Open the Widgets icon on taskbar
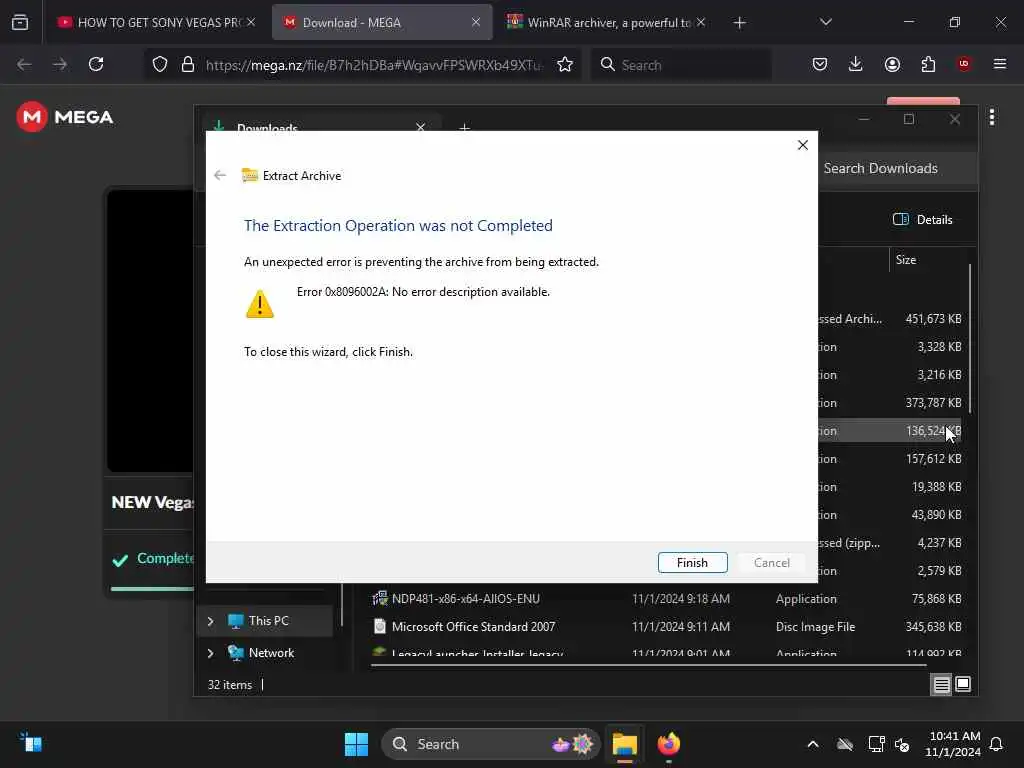 (x=31, y=743)
